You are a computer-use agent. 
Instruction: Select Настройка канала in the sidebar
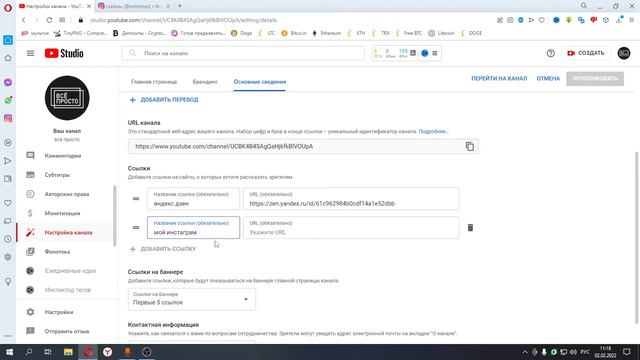(x=65, y=232)
